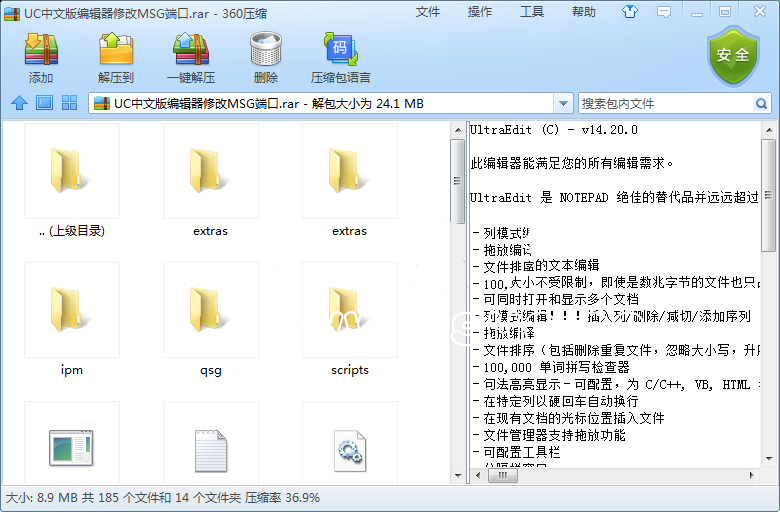780x512 pixels.
Task: Switch to list view icon
Action: [44, 103]
